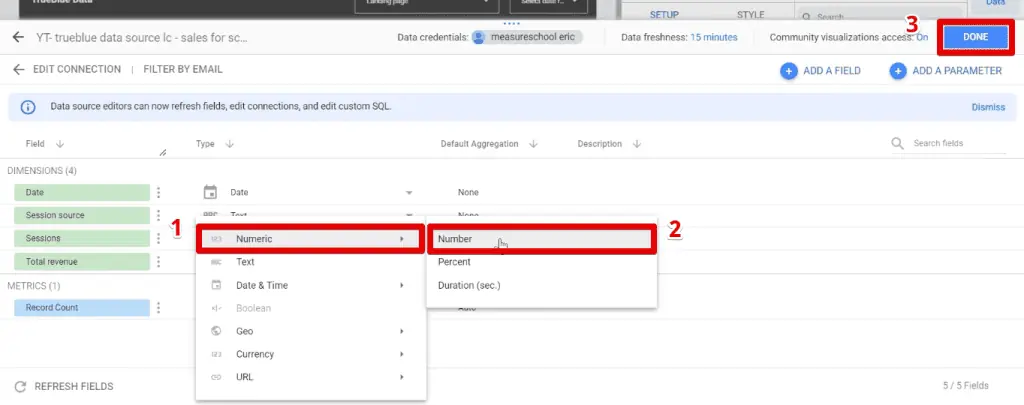Click the blue DONE button
The width and height of the screenshot is (1024, 405).
pos(975,37)
